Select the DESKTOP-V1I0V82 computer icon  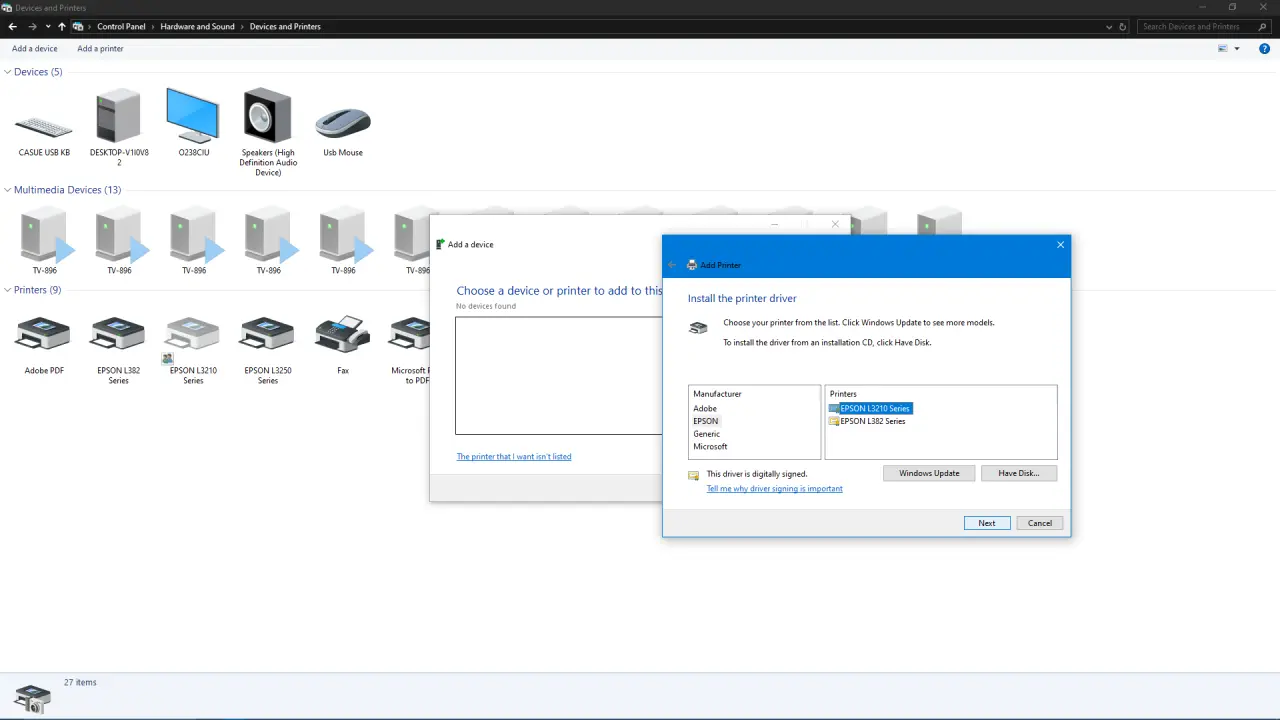click(119, 127)
